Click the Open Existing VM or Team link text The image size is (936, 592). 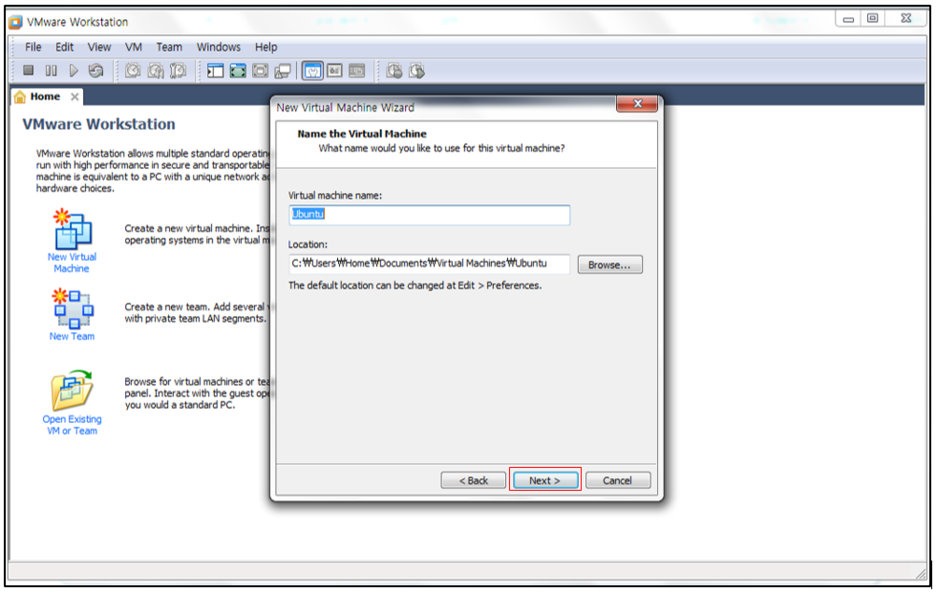point(72,425)
